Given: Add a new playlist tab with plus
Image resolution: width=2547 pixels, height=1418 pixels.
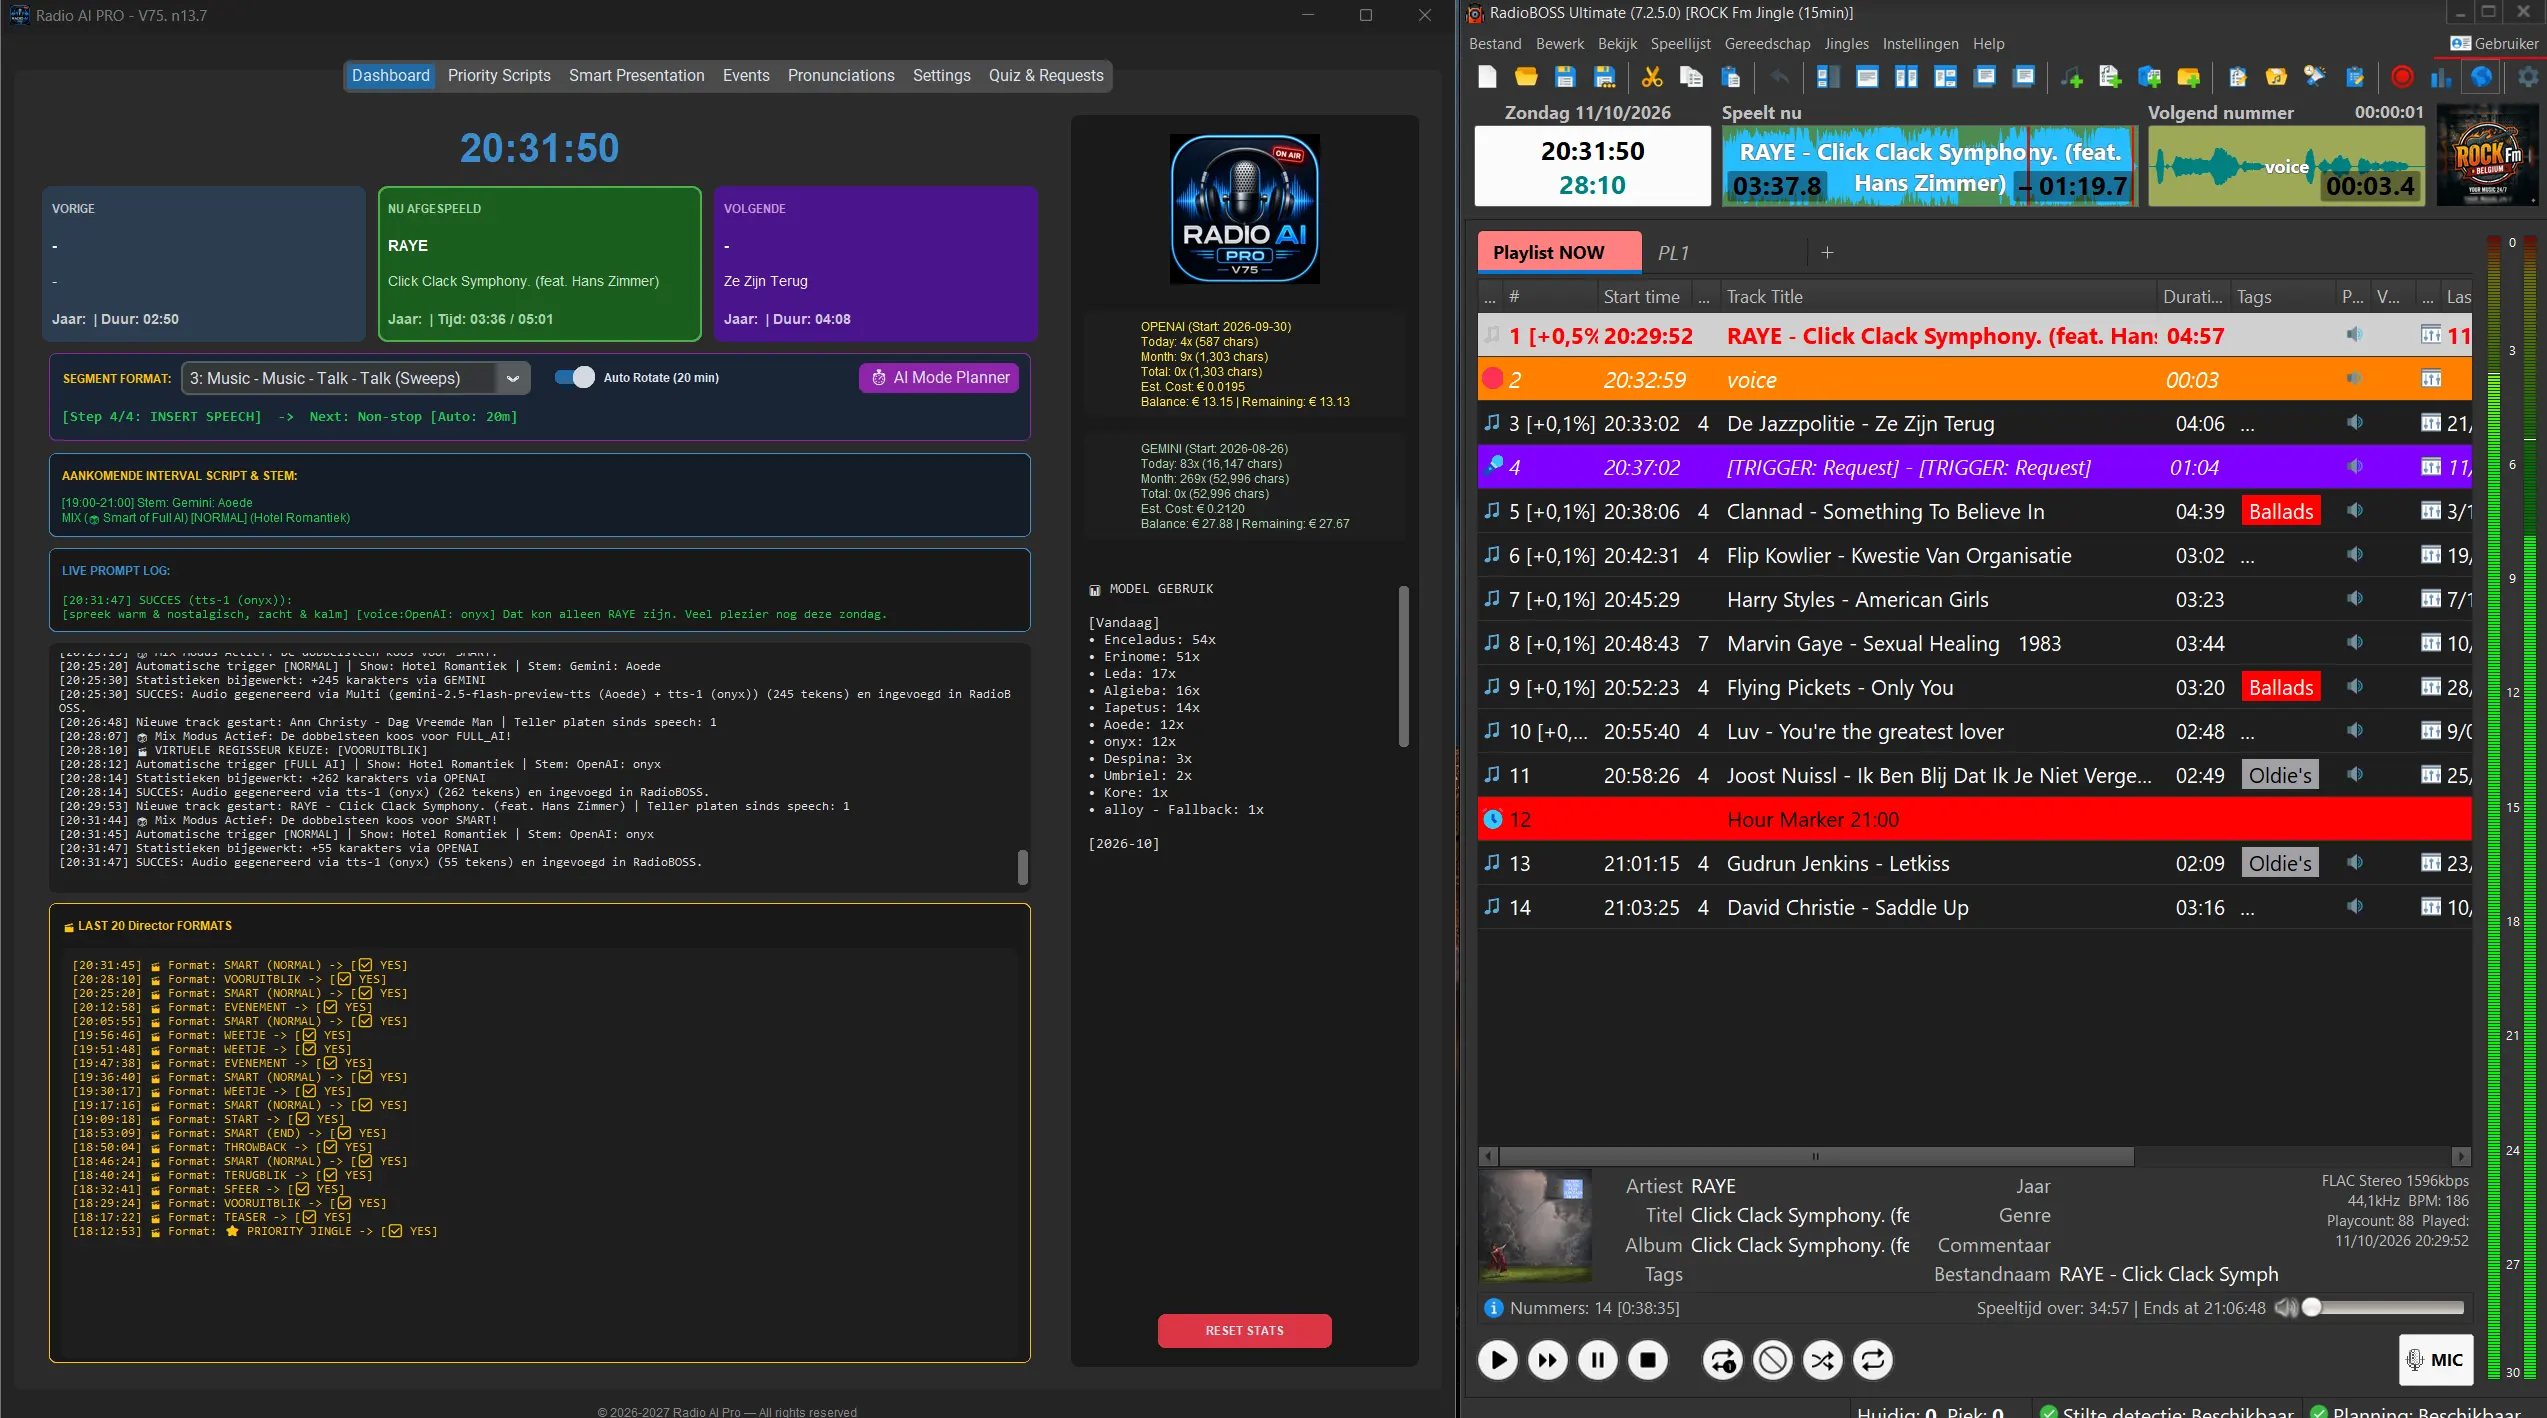Looking at the screenshot, I should coord(1827,253).
